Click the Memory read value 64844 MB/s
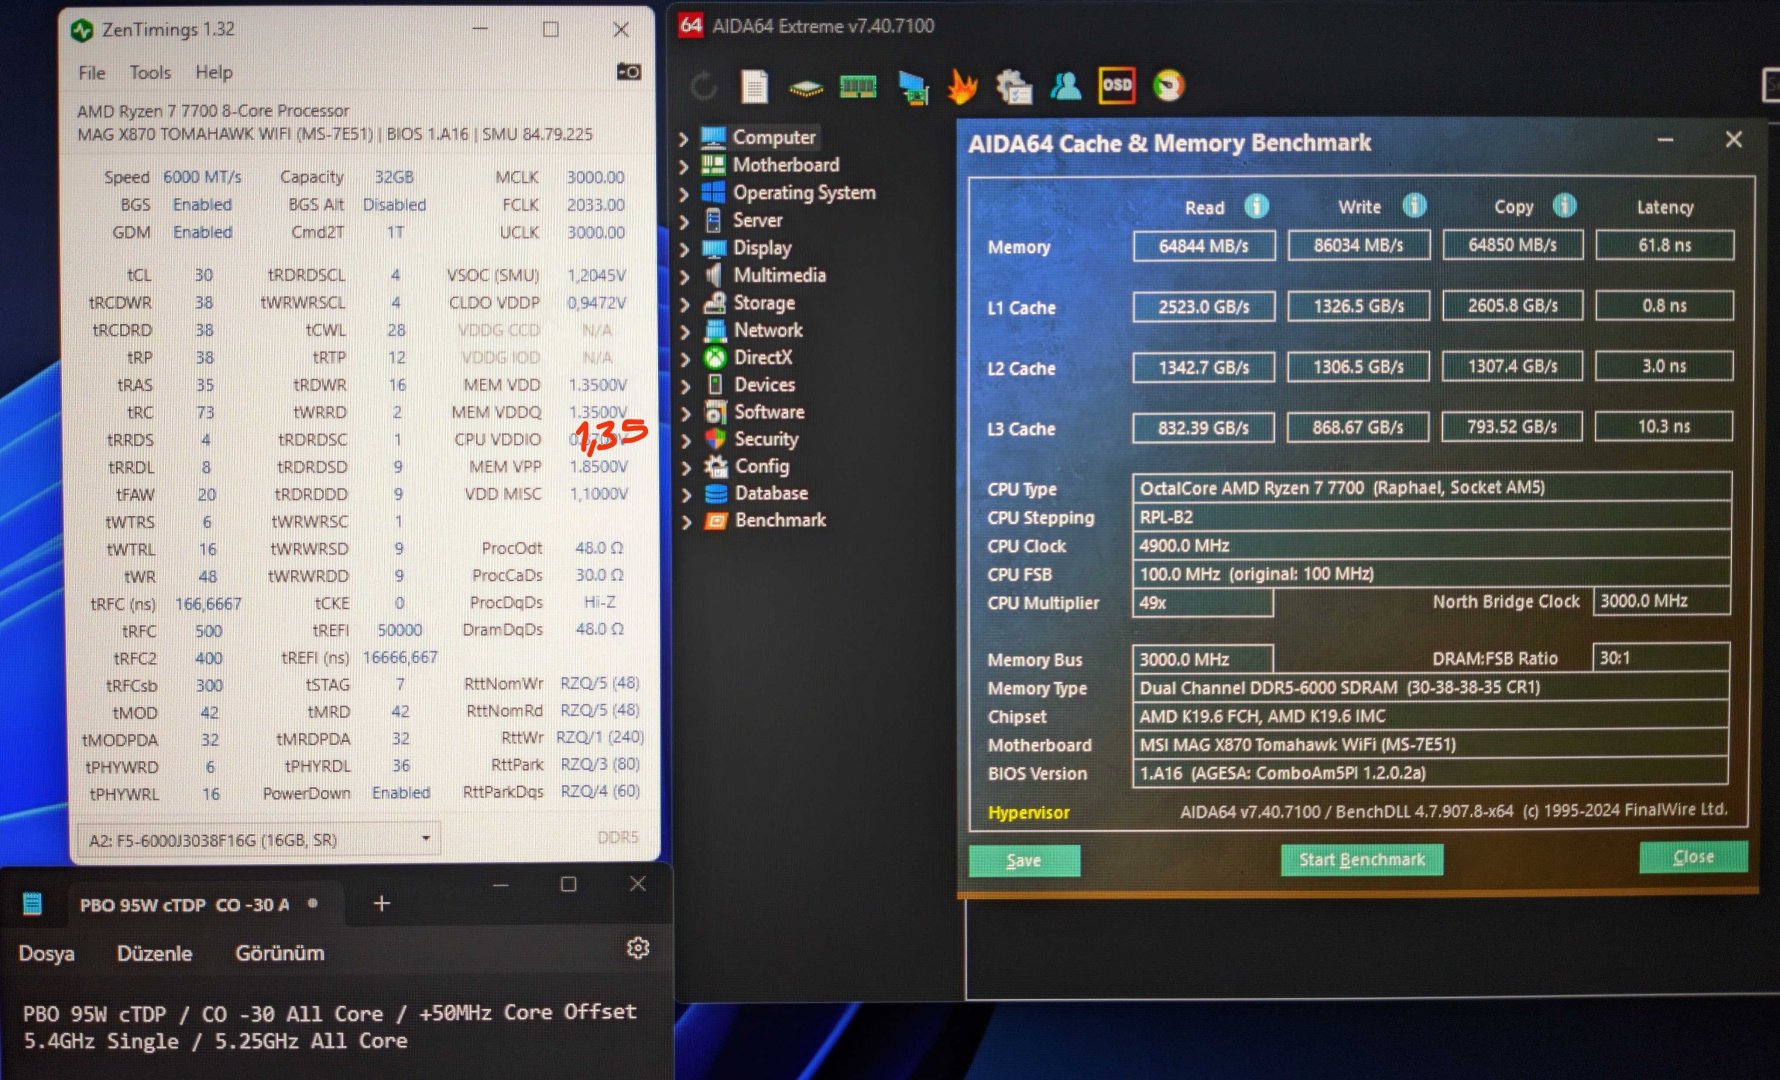 1204,246
